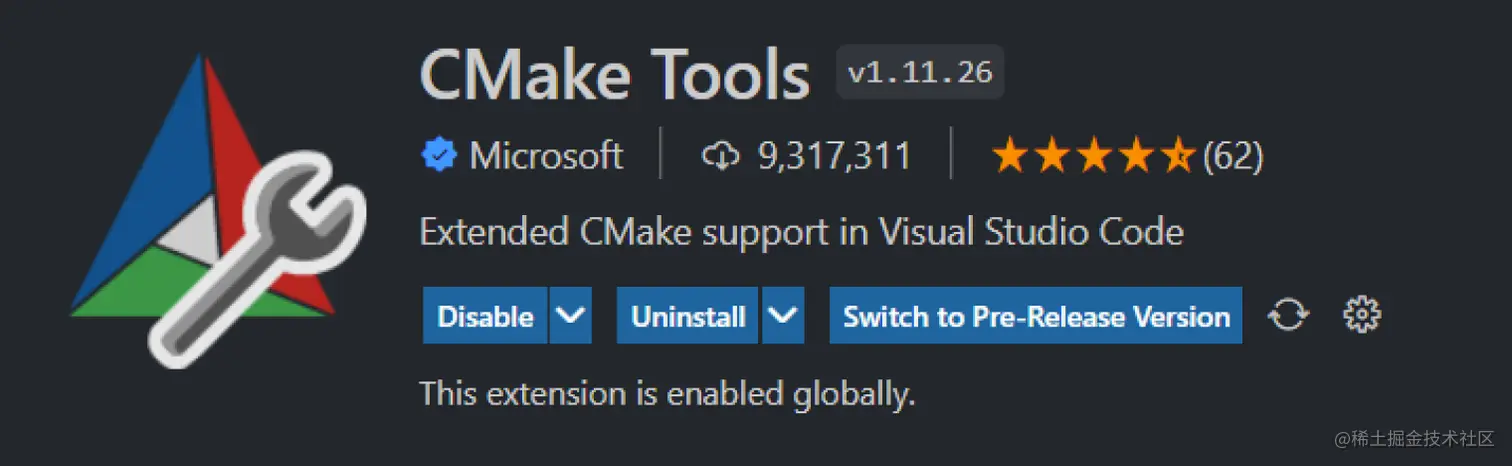1512x466 pixels.
Task: Click the blue verified publisher badge
Action: [437, 156]
